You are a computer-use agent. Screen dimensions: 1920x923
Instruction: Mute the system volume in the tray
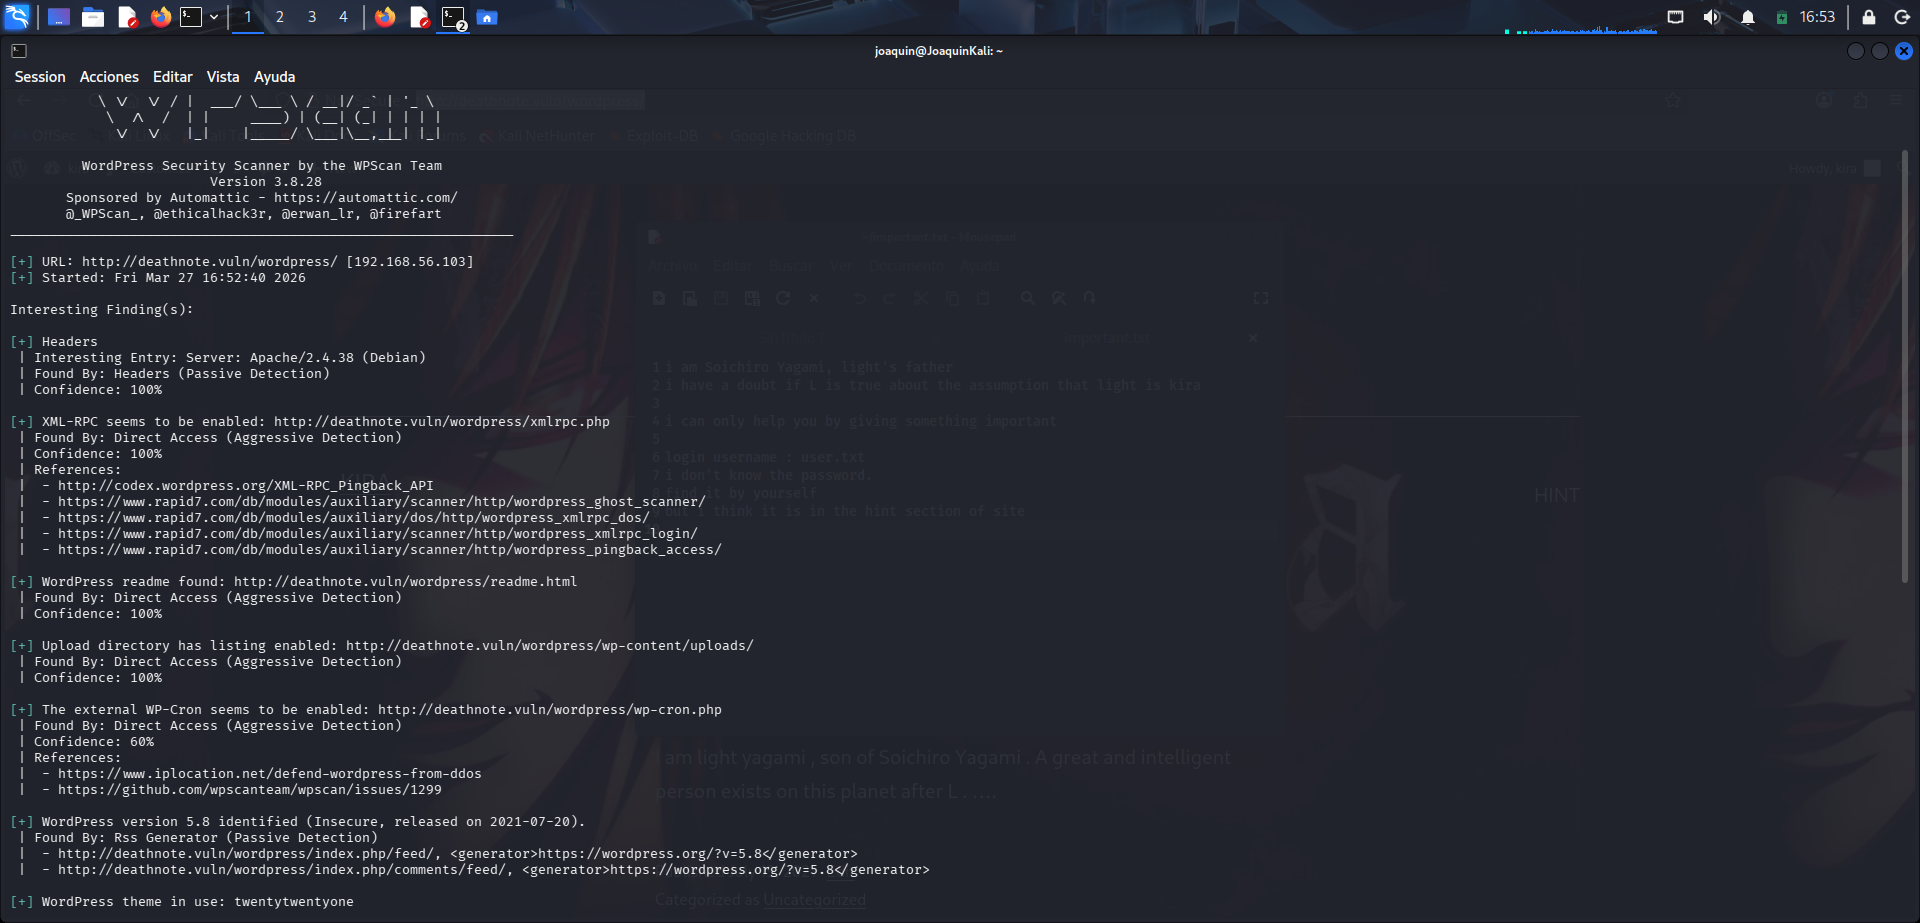tap(1712, 16)
